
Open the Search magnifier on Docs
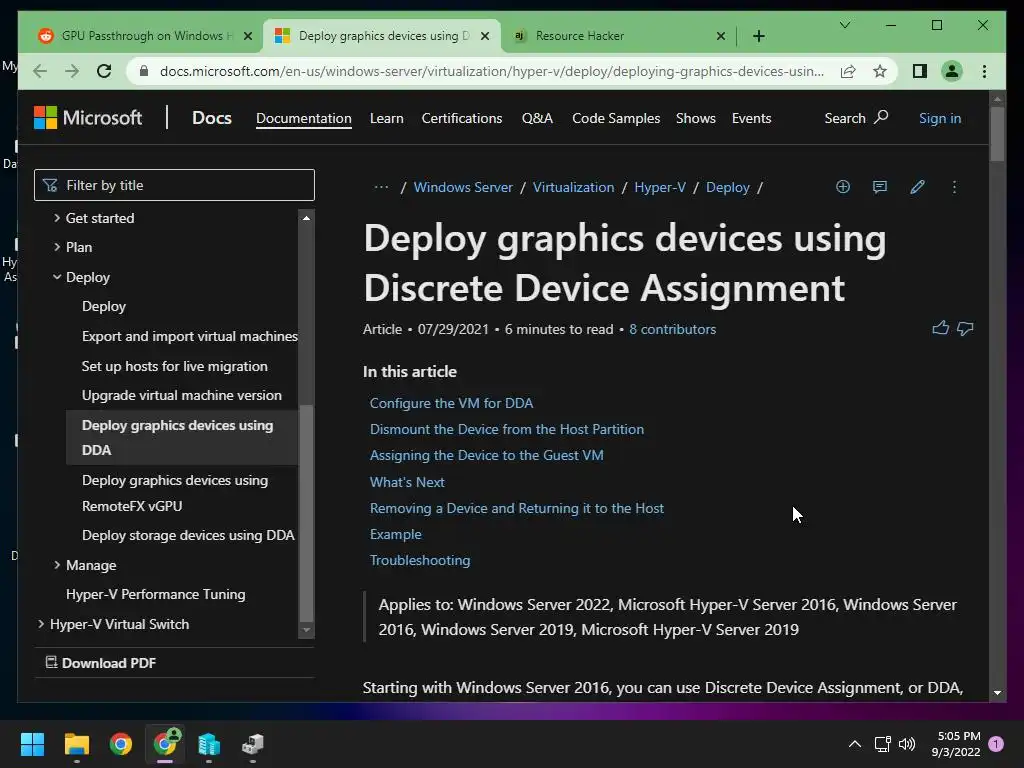click(881, 117)
